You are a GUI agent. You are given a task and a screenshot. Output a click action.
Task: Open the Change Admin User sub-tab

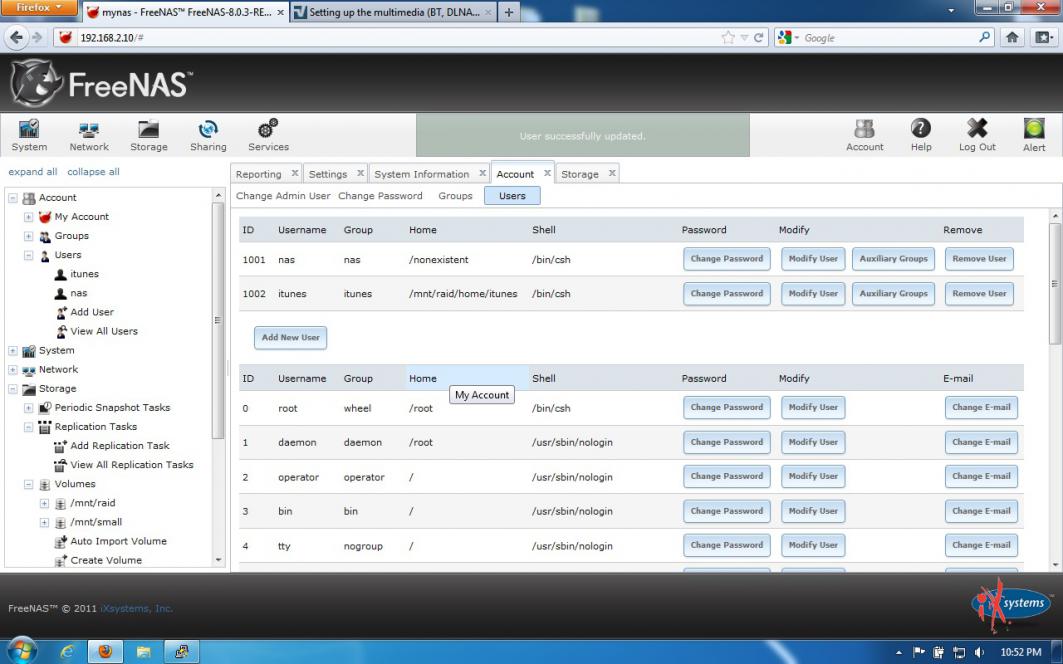(283, 196)
